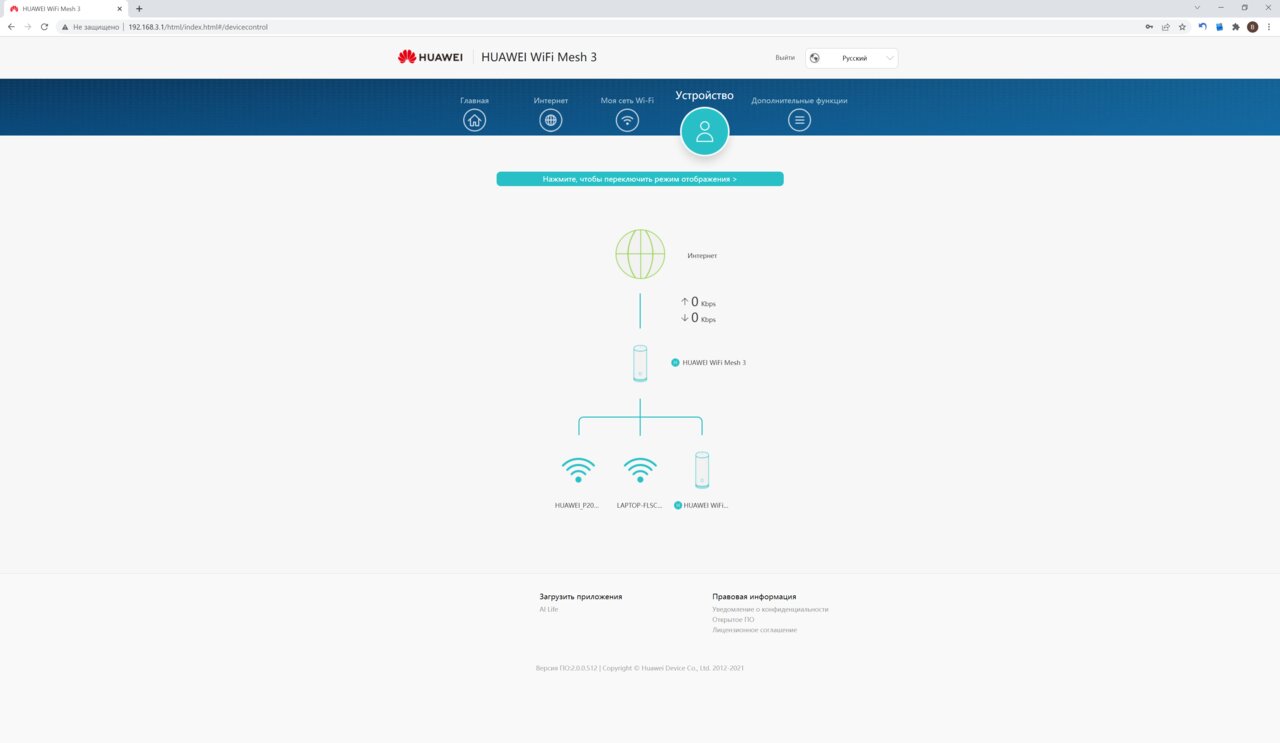
Task: Select the LAPTOP-FLSC Wi-Fi device icon
Action: tap(640, 470)
